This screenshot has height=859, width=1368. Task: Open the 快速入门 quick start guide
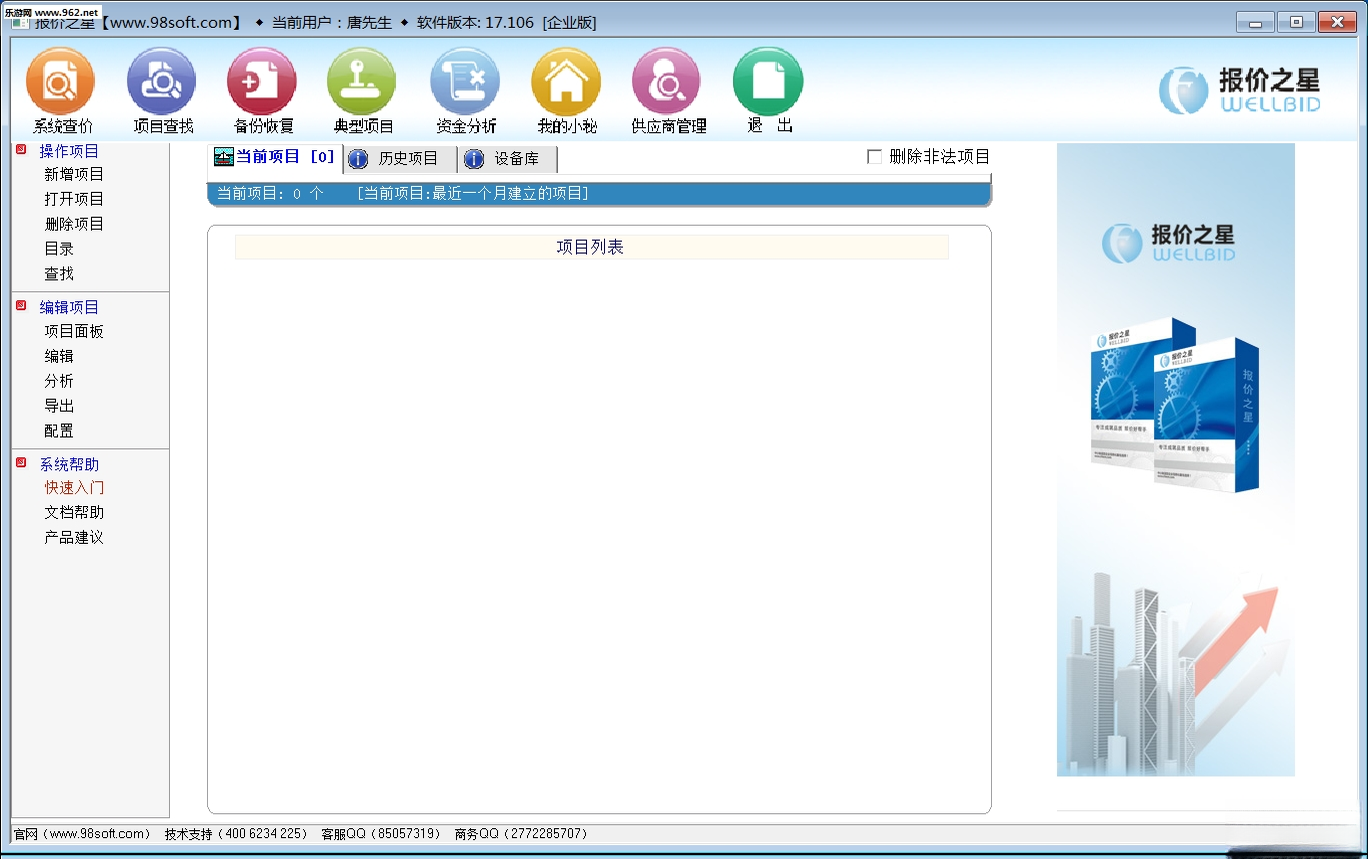(74, 488)
